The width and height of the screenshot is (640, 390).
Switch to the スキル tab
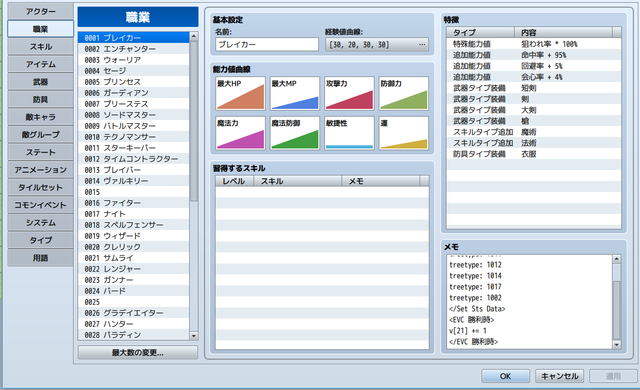point(40,47)
